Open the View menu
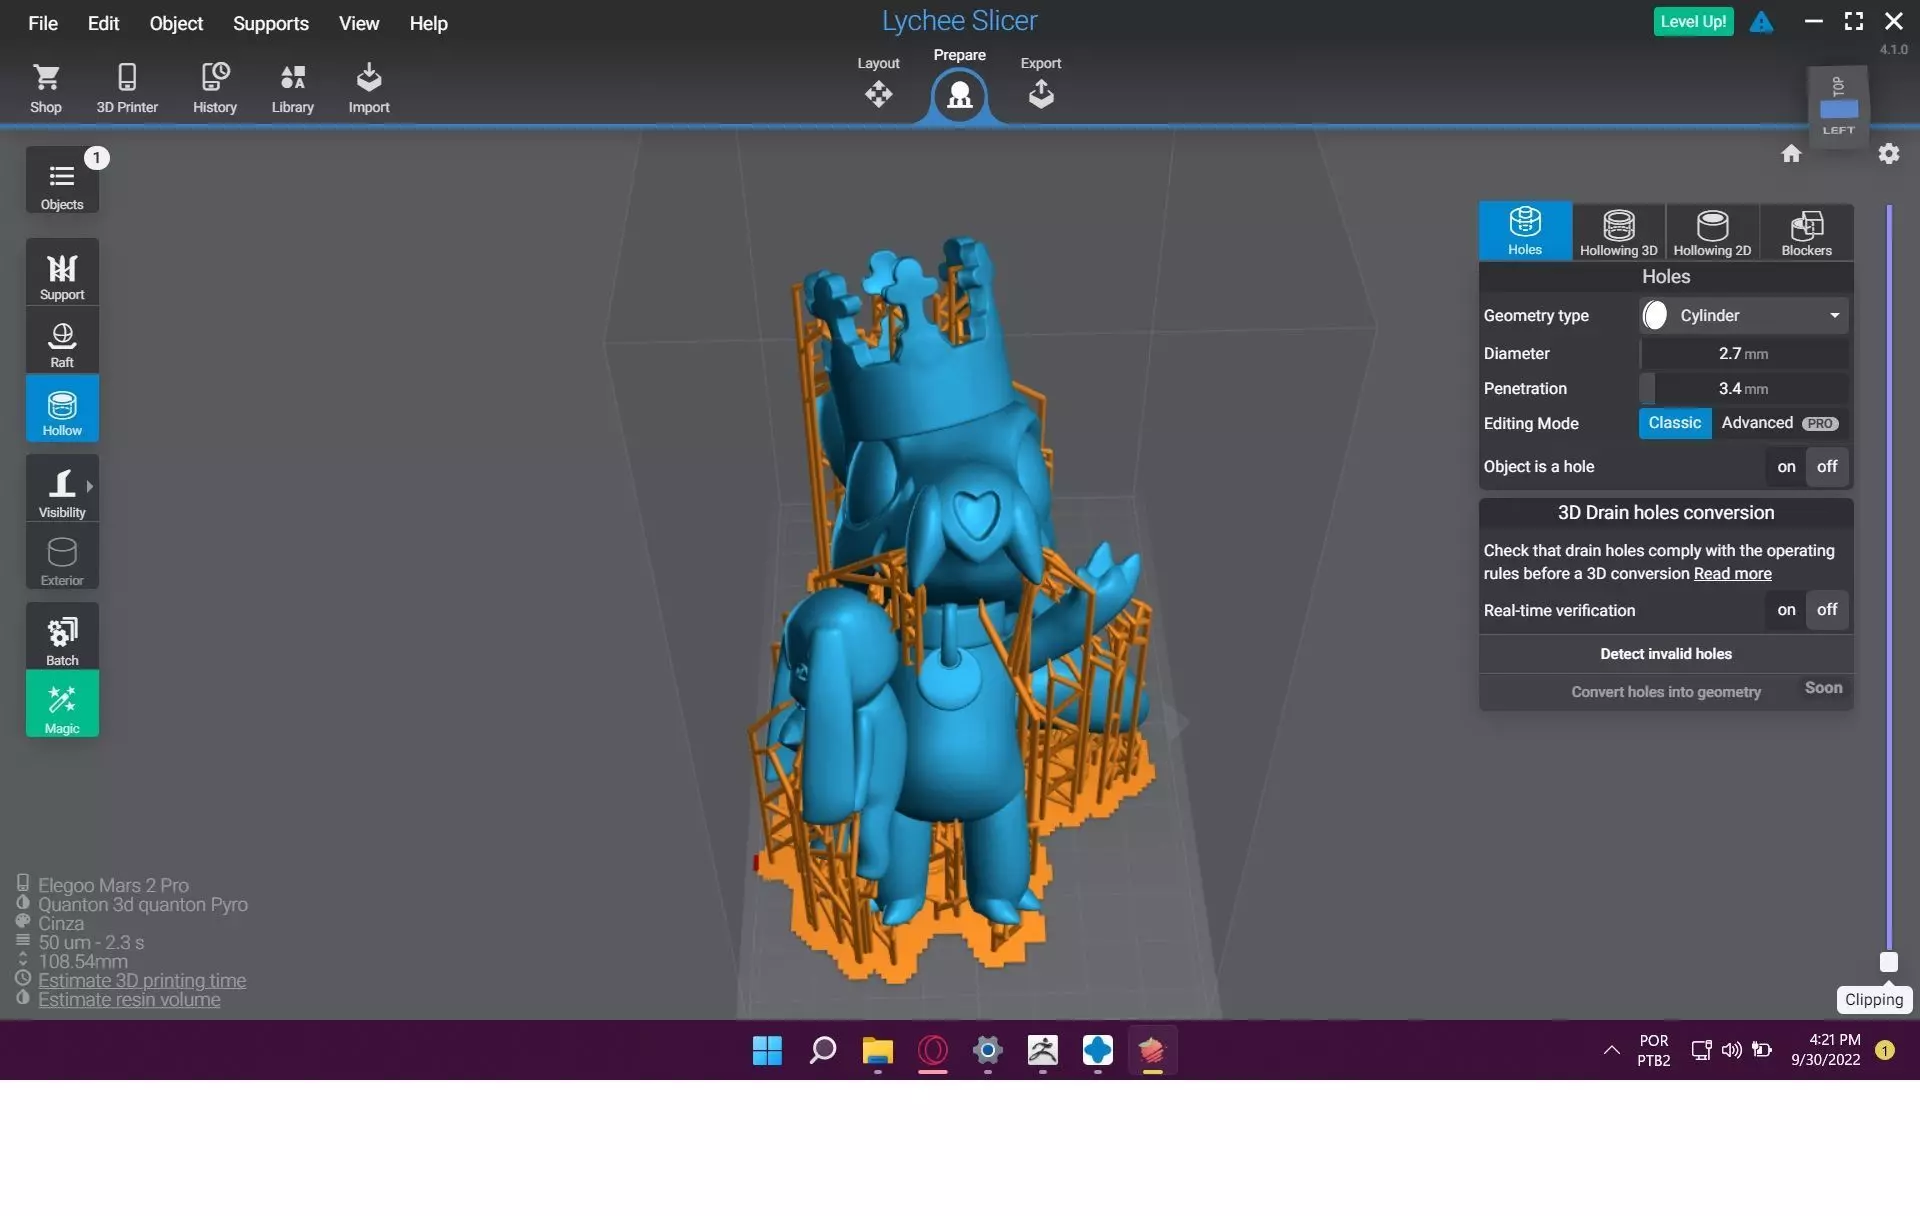This screenshot has height=1216, width=1920. click(359, 23)
